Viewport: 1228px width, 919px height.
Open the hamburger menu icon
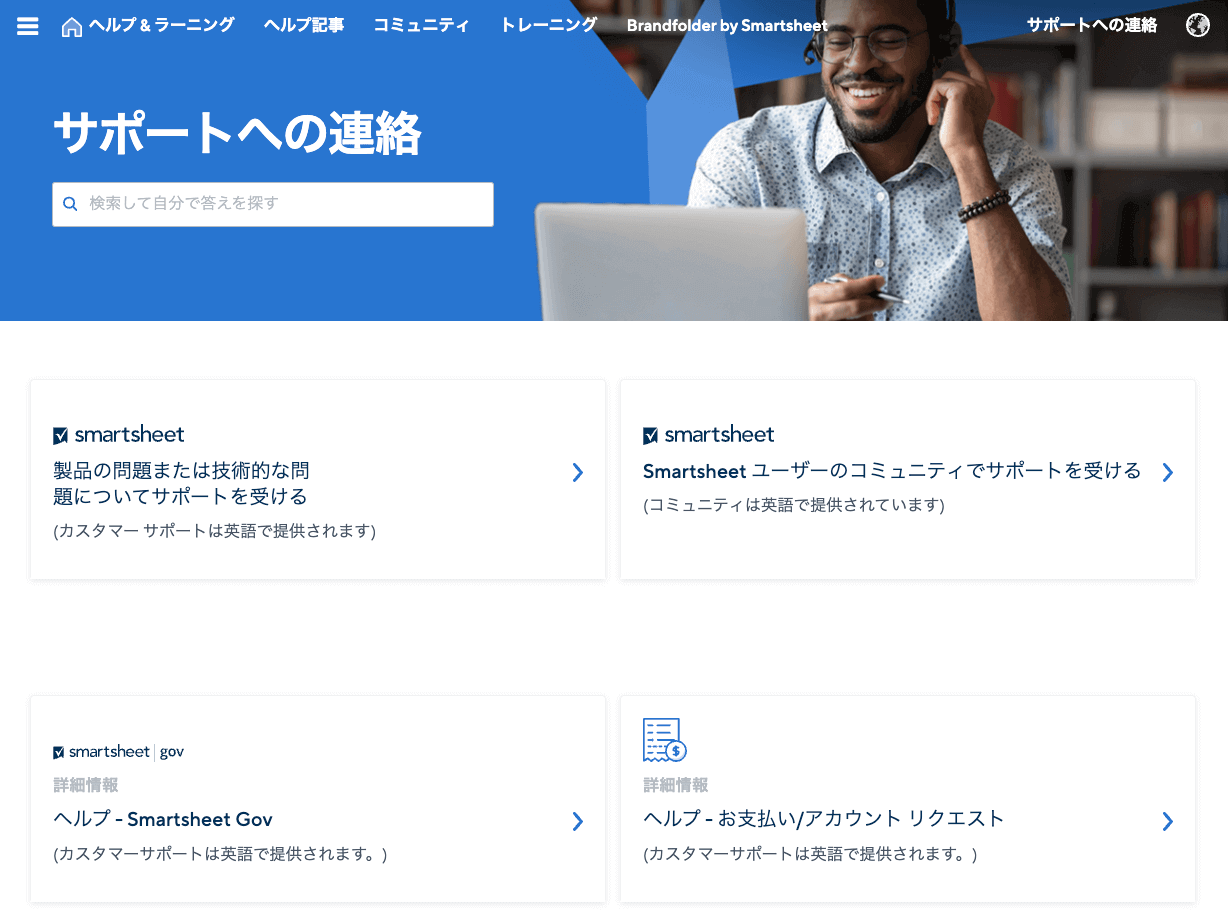(x=28, y=27)
